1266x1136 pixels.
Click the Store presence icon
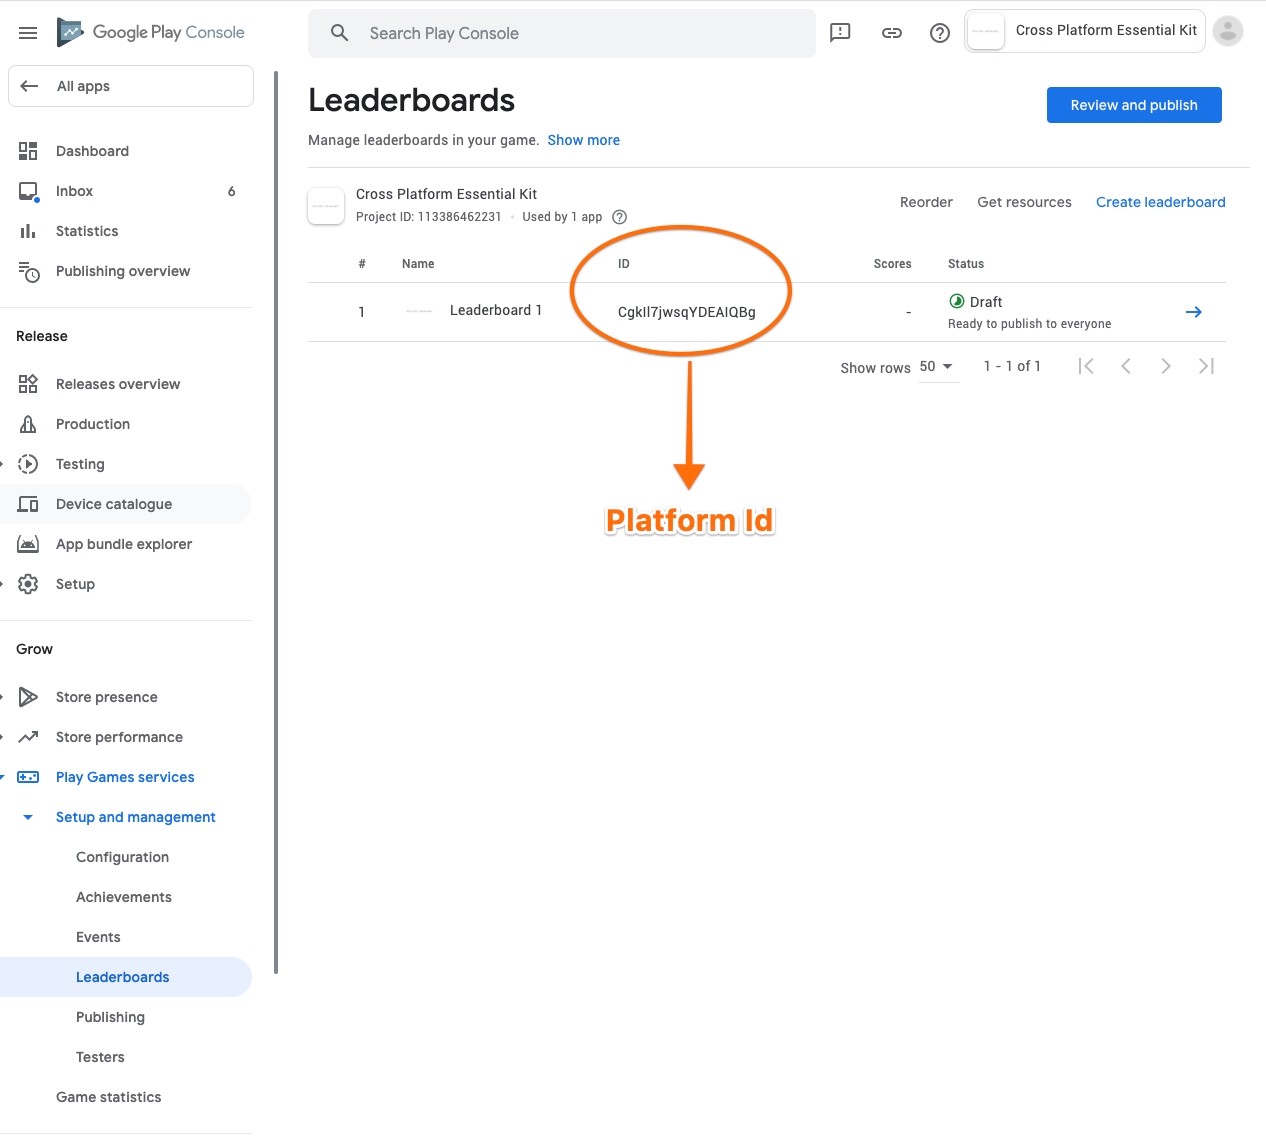point(28,697)
